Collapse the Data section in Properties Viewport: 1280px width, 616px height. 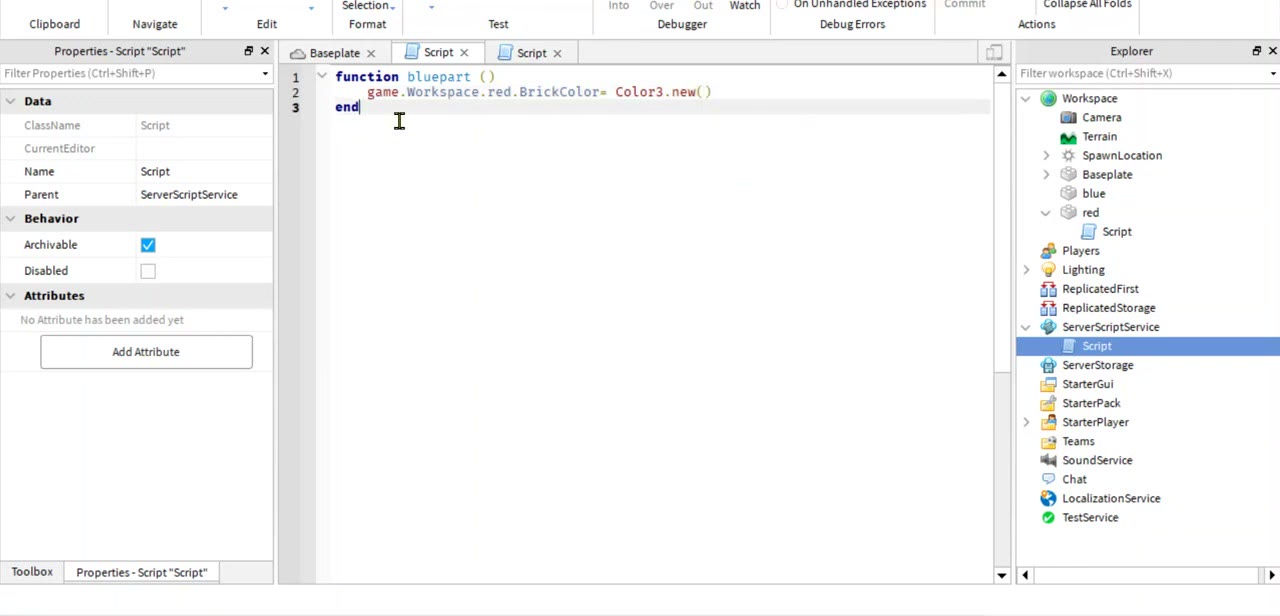coord(10,101)
